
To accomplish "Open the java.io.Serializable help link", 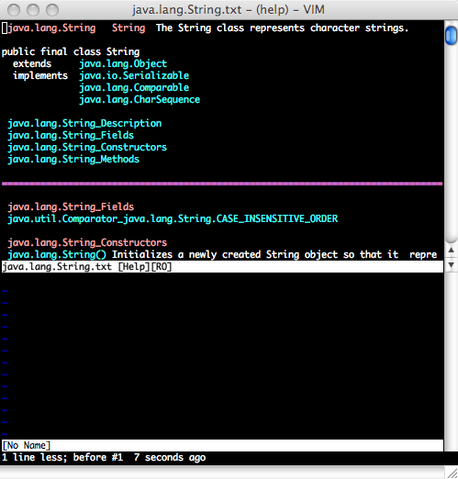I will coord(134,76).
